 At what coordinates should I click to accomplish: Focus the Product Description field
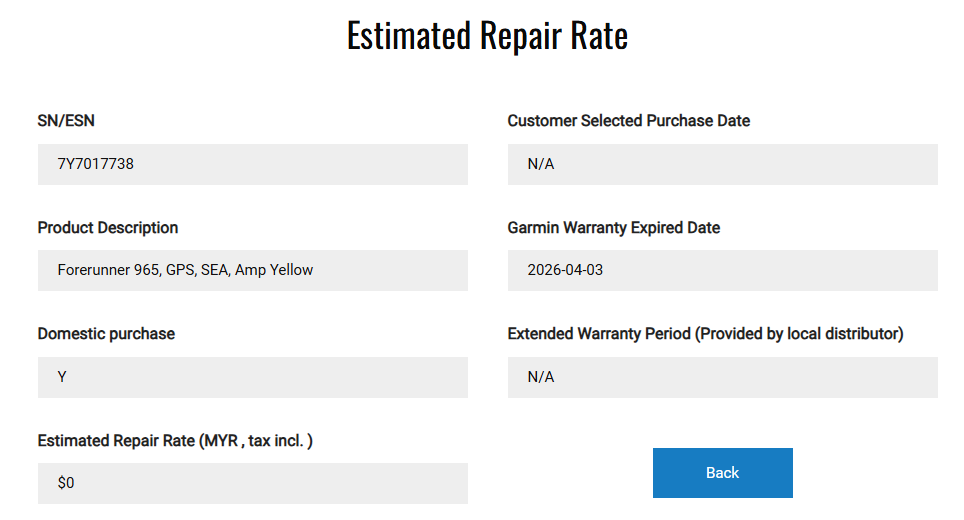[x=253, y=270]
